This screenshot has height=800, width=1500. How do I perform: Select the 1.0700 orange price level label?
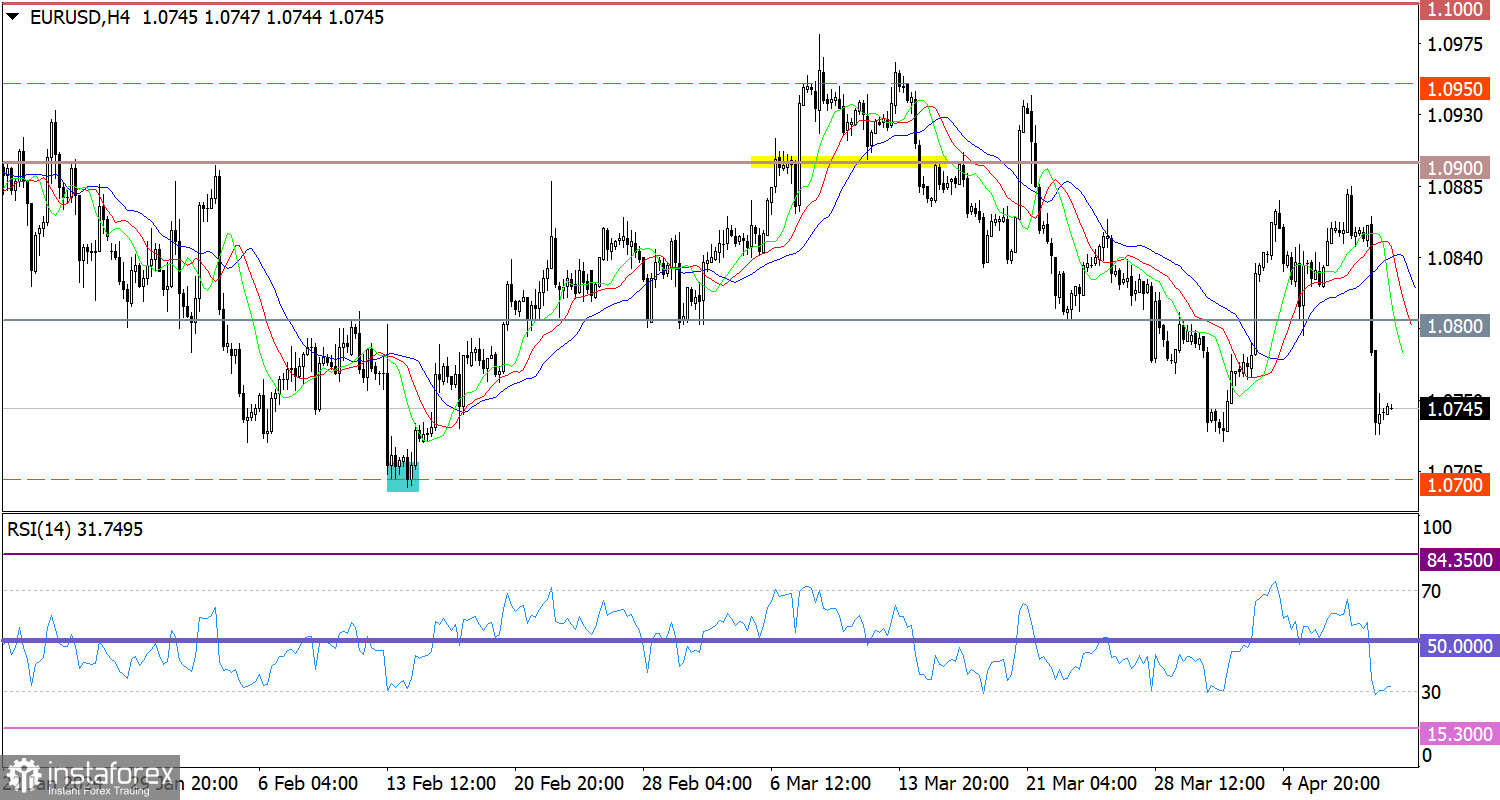pyautogui.click(x=1456, y=485)
